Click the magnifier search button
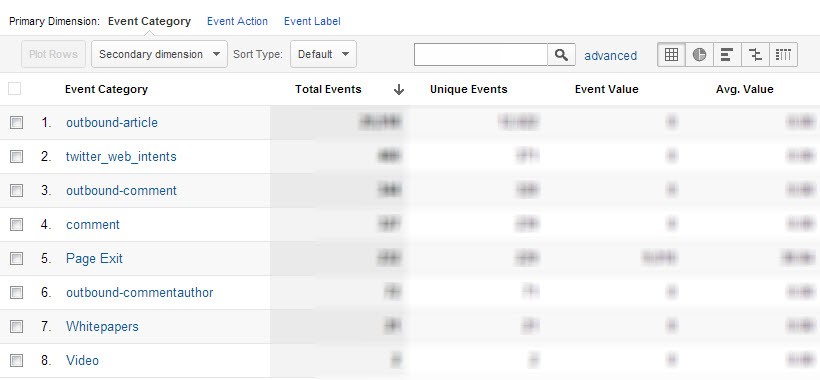Image resolution: width=820 pixels, height=380 pixels. (x=561, y=54)
